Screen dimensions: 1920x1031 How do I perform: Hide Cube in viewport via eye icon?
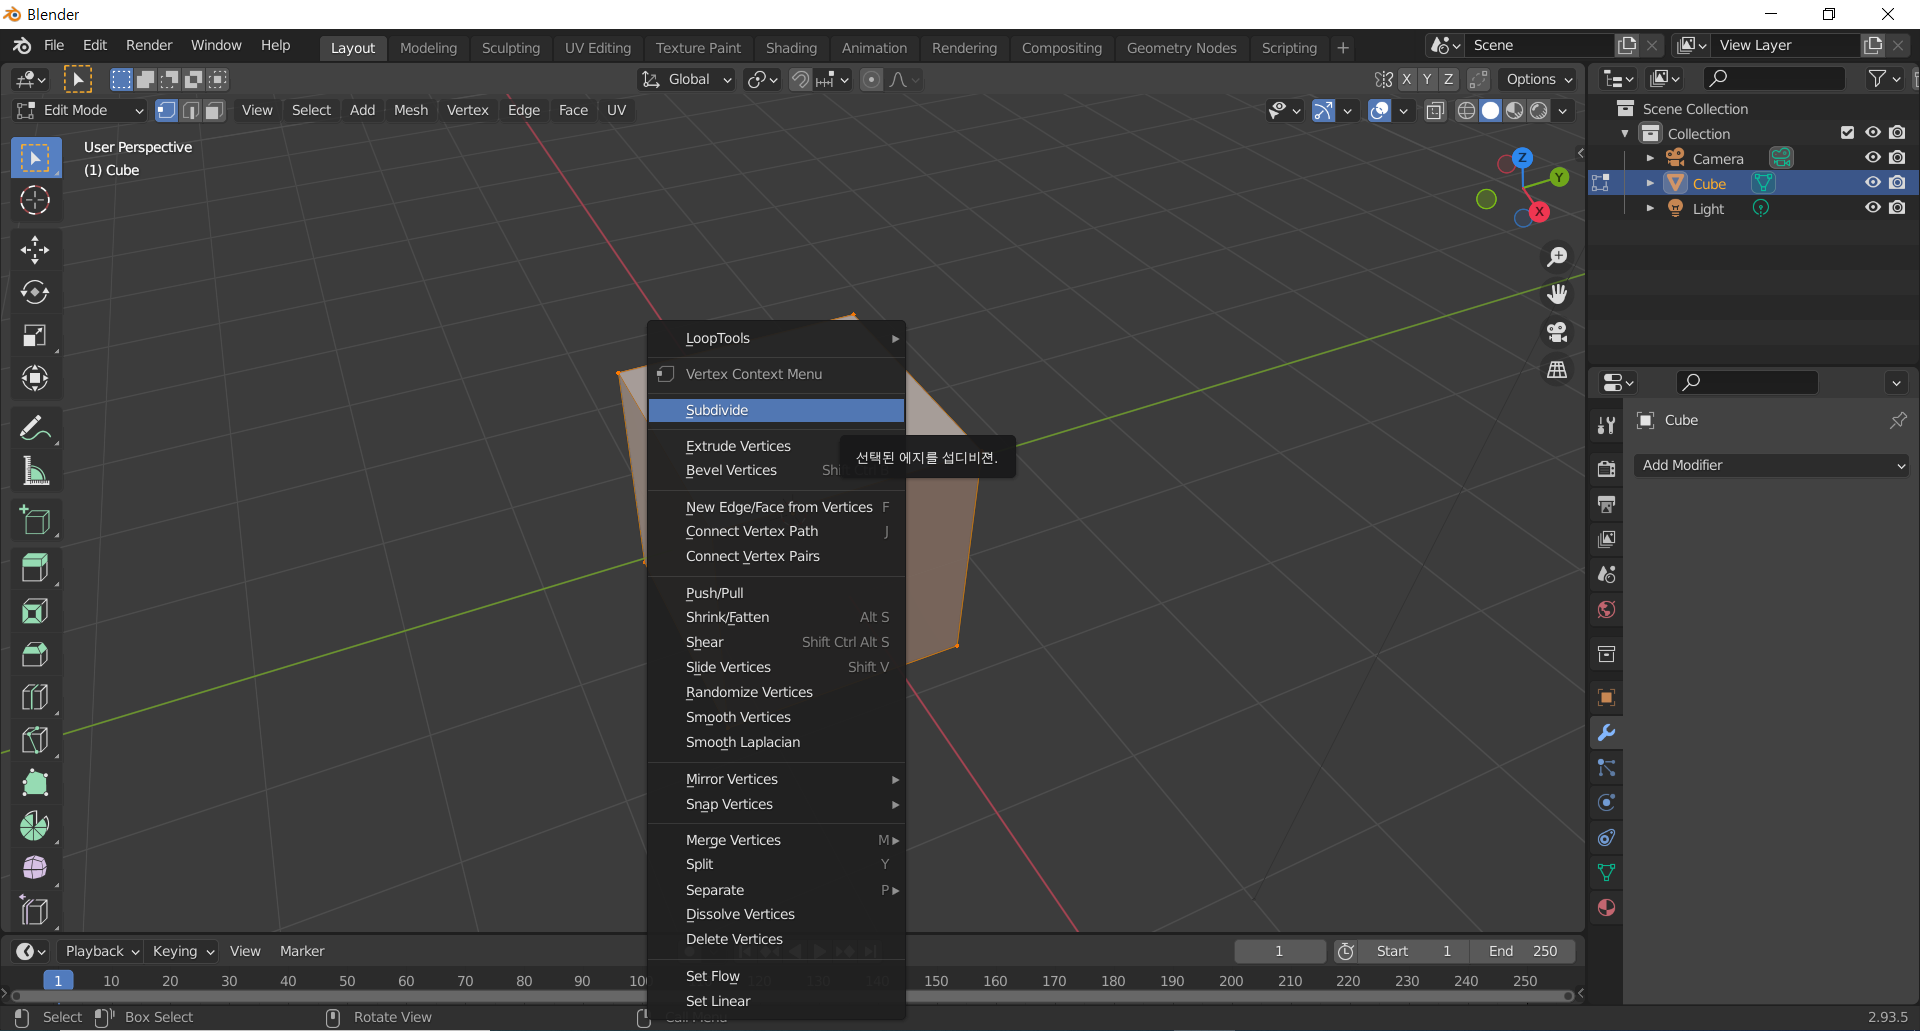1873,183
